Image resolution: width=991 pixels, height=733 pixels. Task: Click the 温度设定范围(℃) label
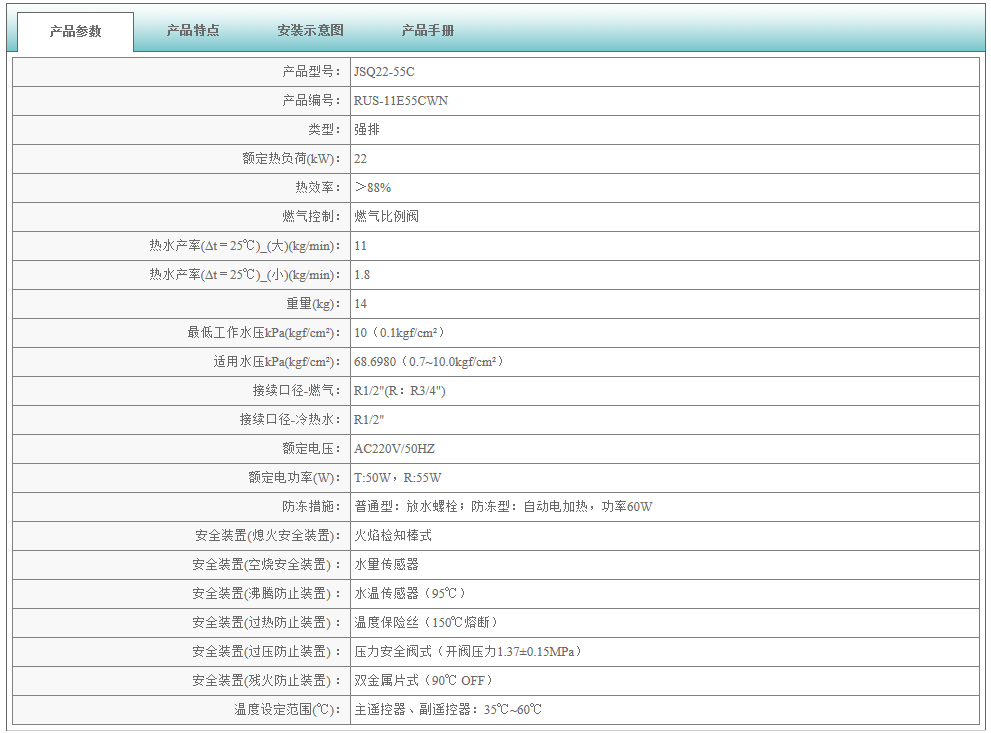[x=288, y=710]
